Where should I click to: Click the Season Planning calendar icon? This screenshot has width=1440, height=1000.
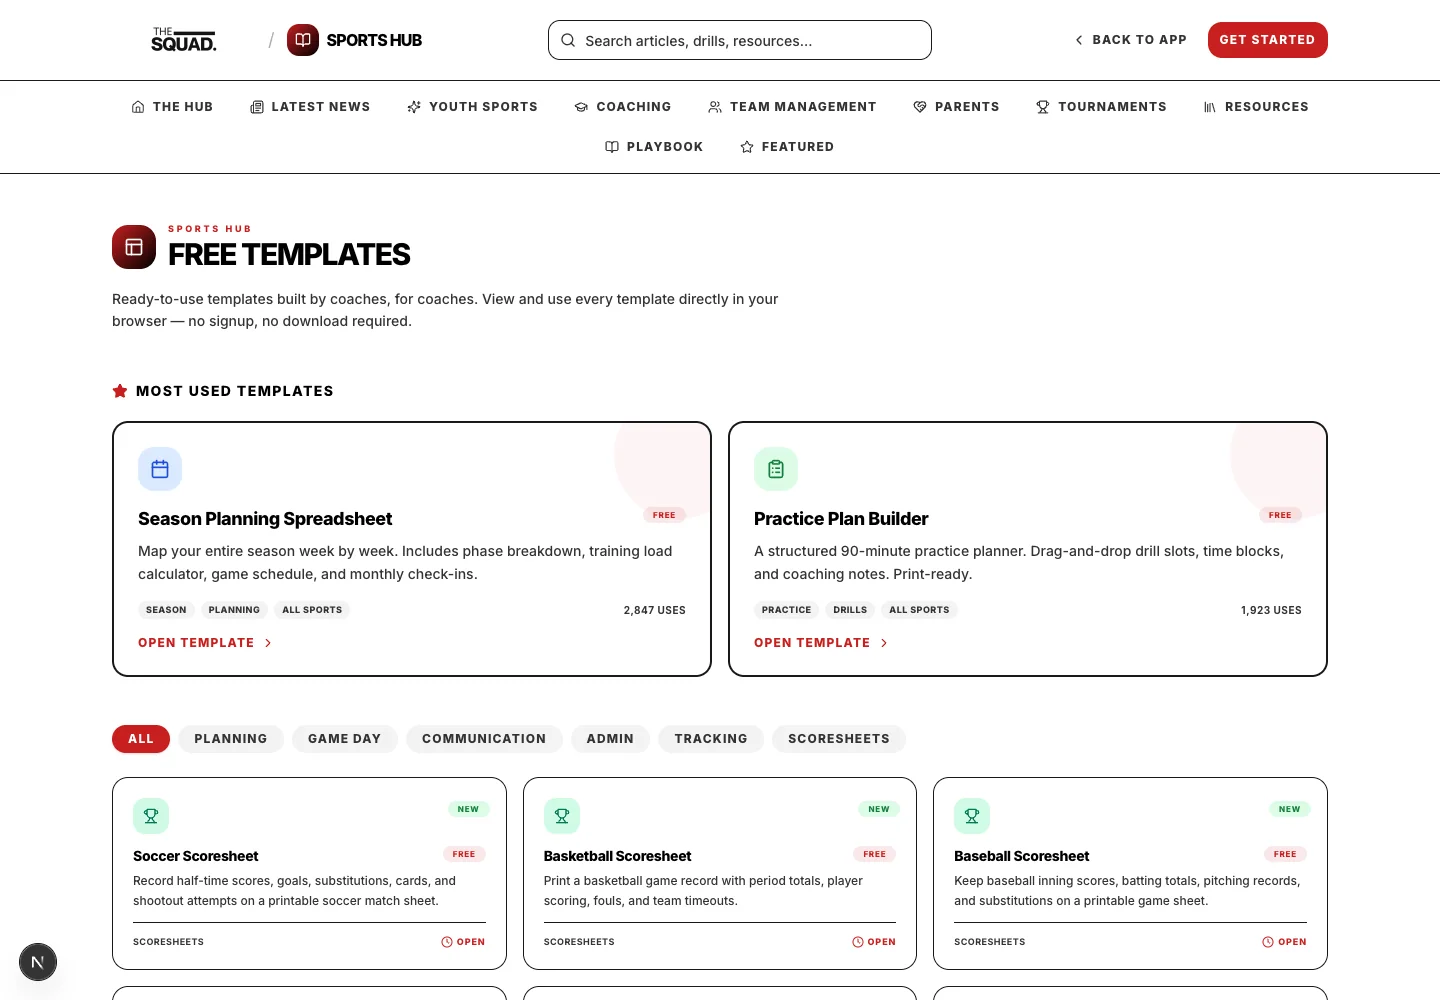click(160, 469)
